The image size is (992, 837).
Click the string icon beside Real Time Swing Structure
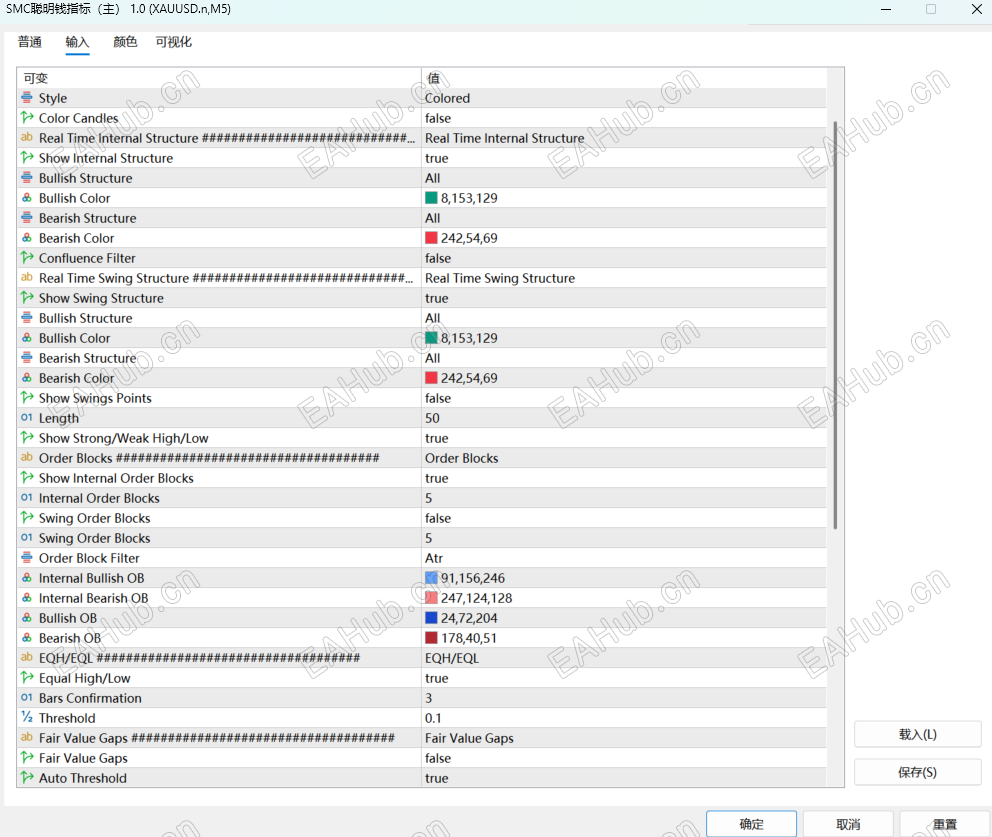coord(27,278)
